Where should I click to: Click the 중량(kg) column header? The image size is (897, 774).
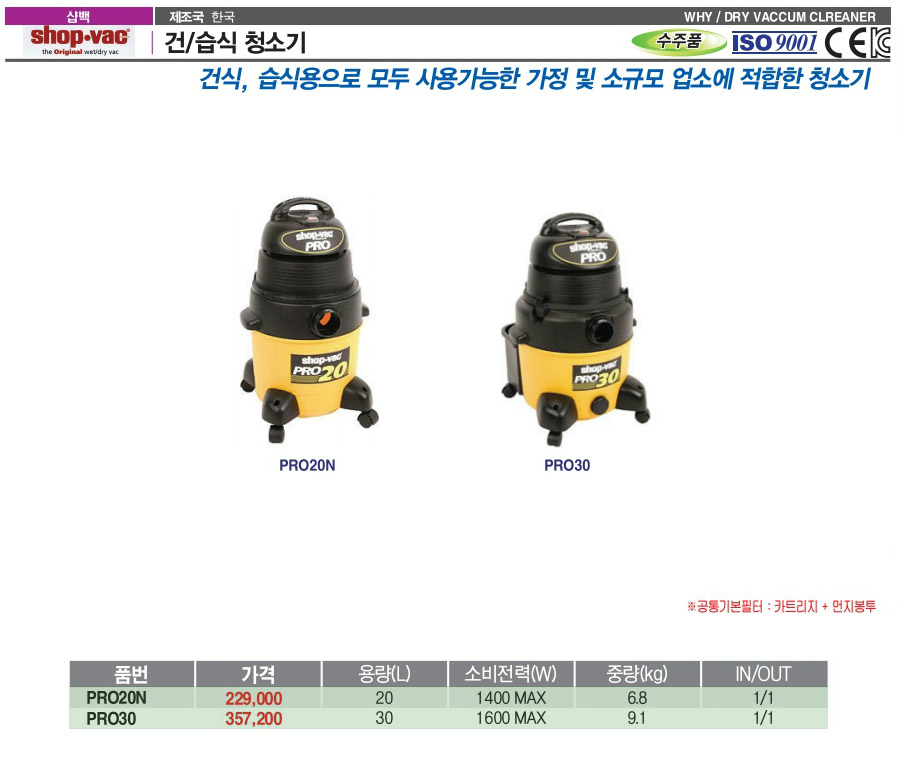(637, 673)
